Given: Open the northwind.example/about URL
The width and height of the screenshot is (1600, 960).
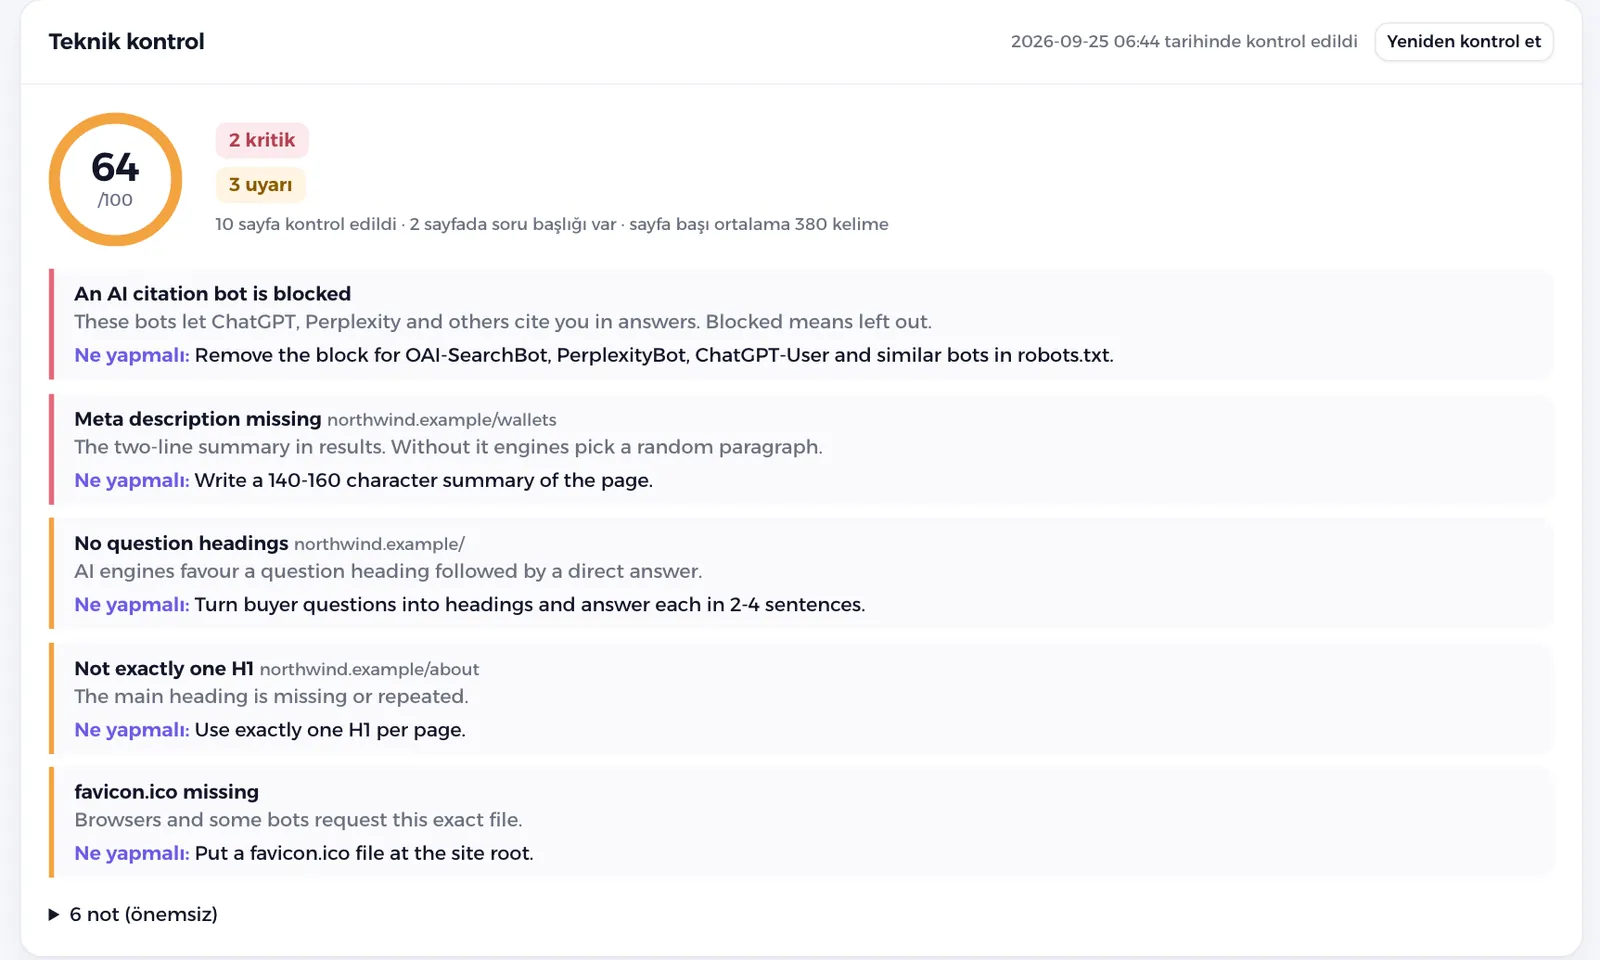Looking at the screenshot, I should tap(369, 669).
